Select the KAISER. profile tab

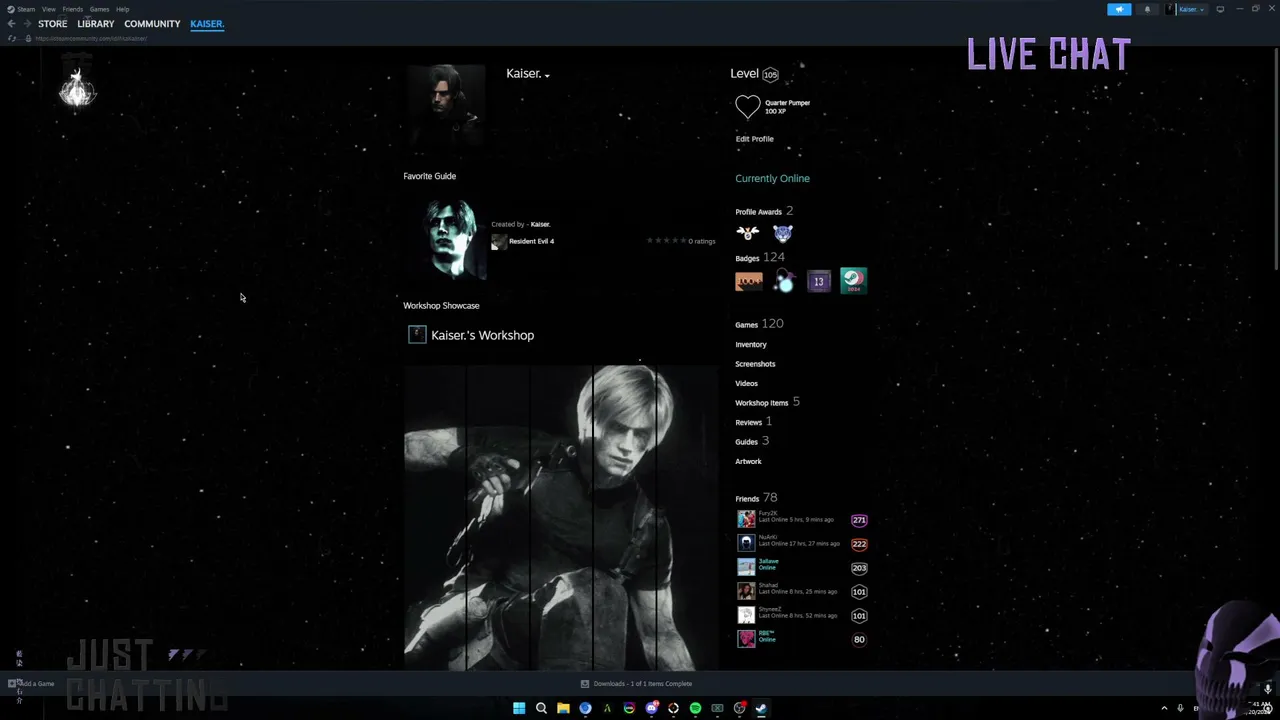click(207, 24)
